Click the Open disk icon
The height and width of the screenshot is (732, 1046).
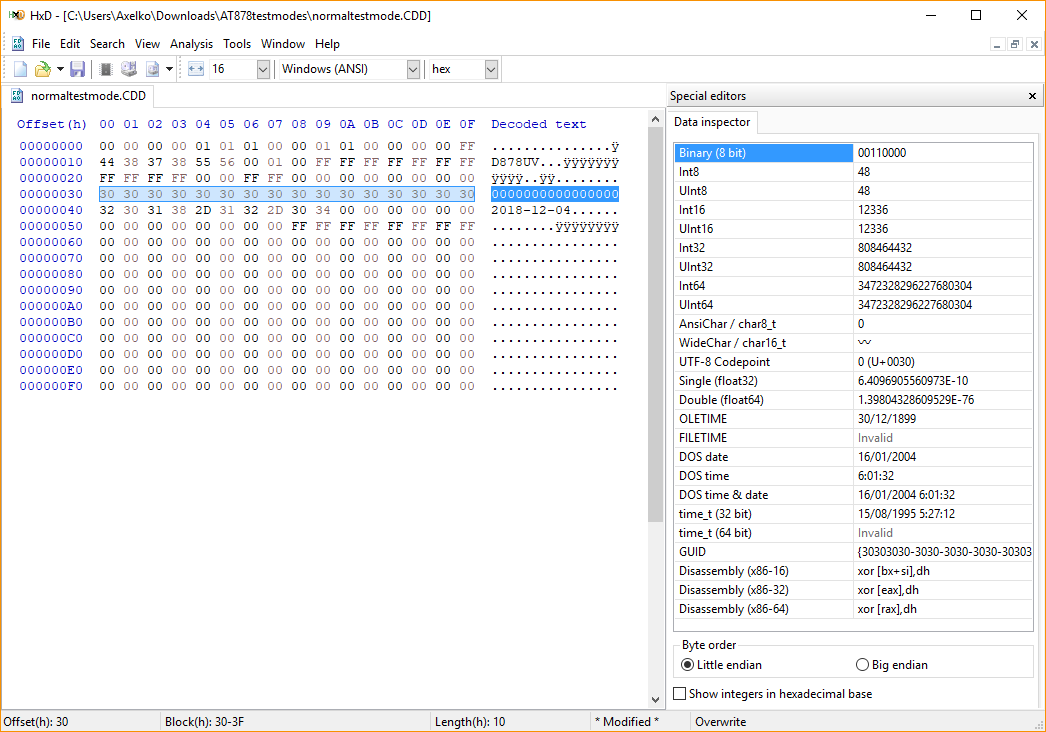pos(128,69)
